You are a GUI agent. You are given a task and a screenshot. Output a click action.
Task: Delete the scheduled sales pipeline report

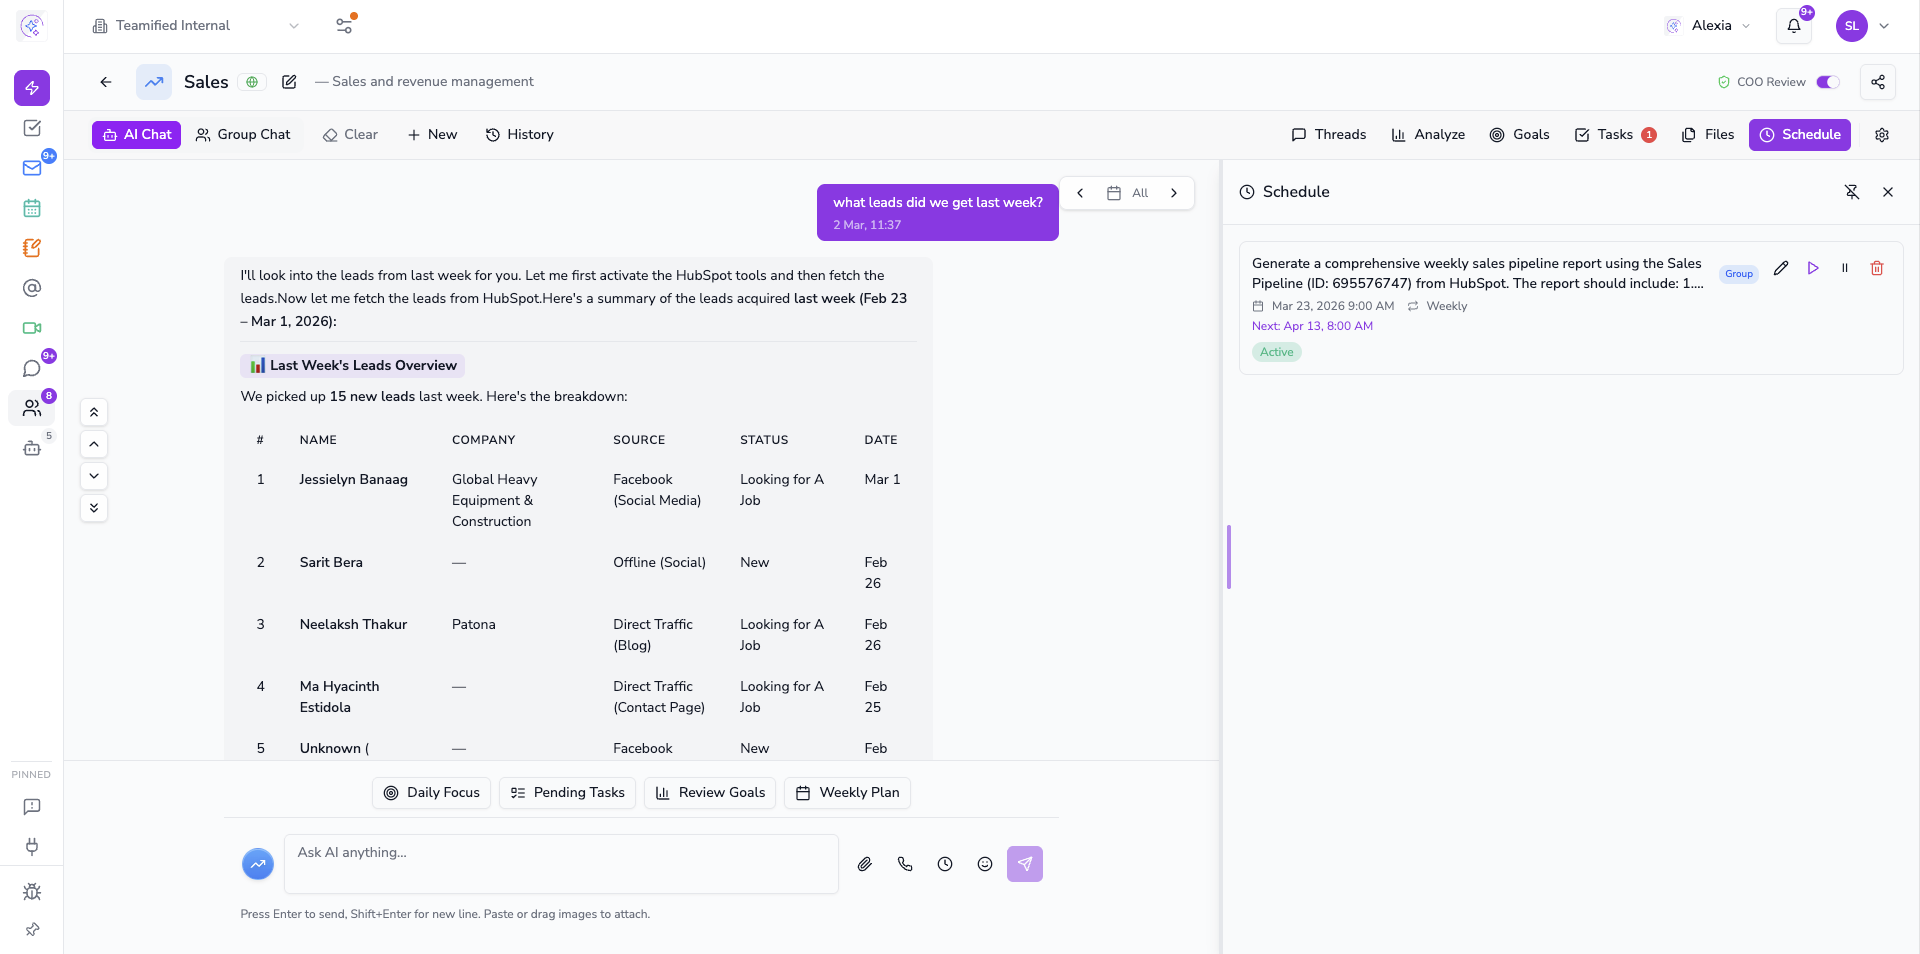coord(1877,268)
